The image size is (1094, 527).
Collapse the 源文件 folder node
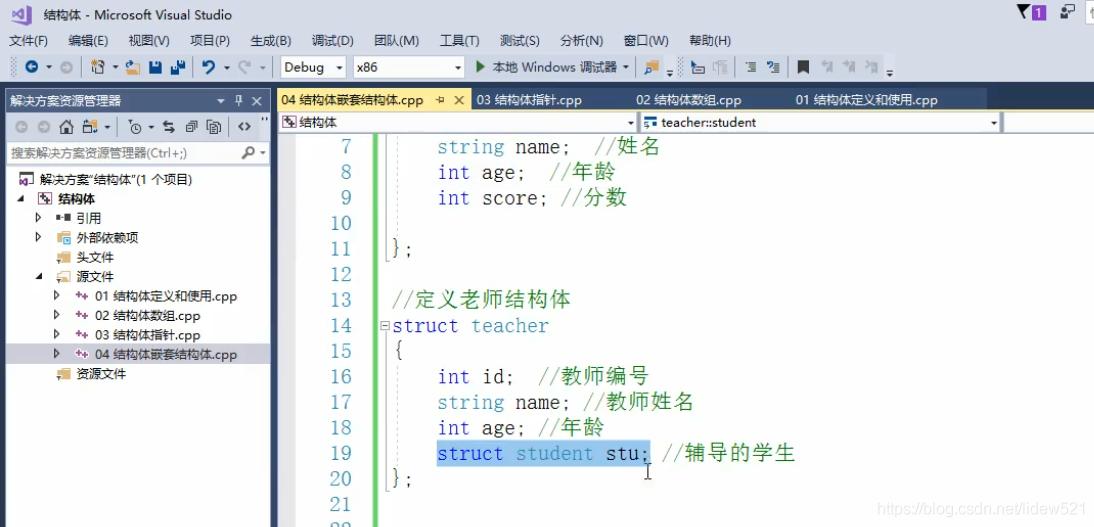[38, 276]
